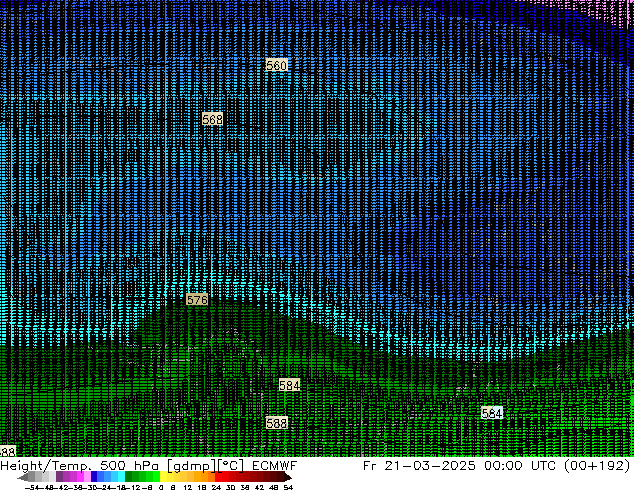Click the 576 height contour label
Screen dimensions: 634x490
tap(197, 300)
